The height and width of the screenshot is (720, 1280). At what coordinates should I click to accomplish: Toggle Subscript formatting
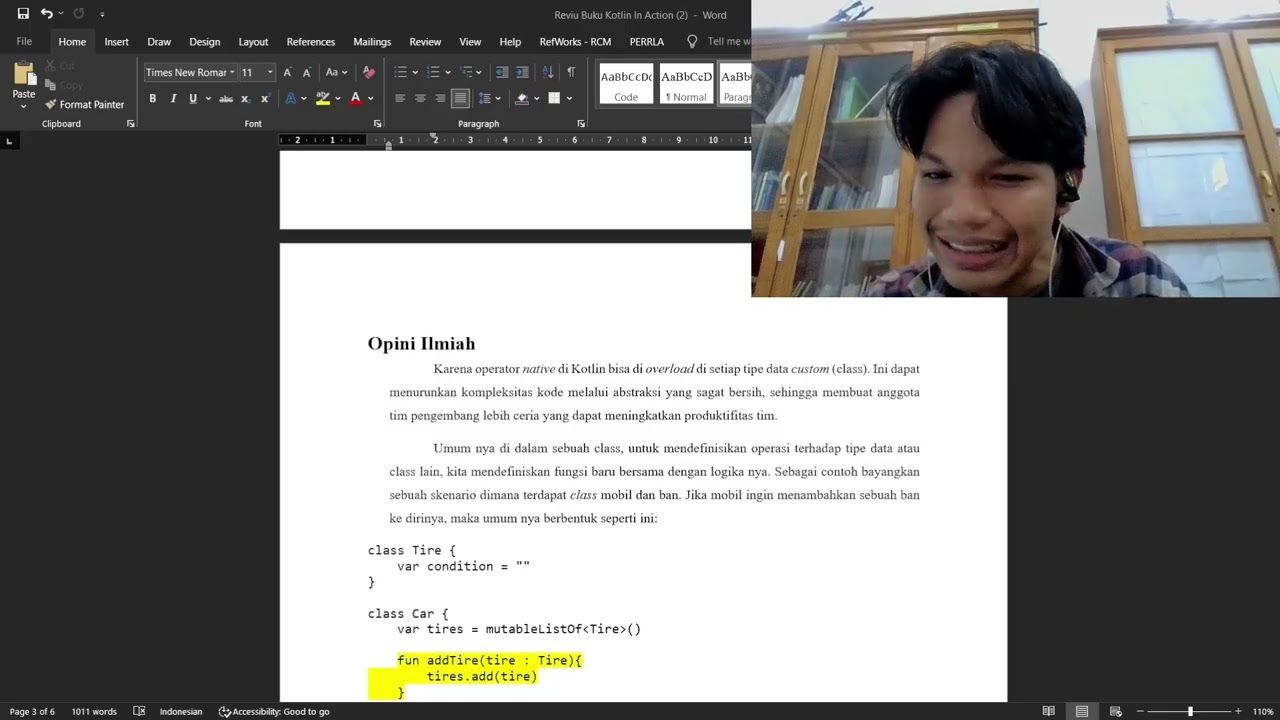246,98
